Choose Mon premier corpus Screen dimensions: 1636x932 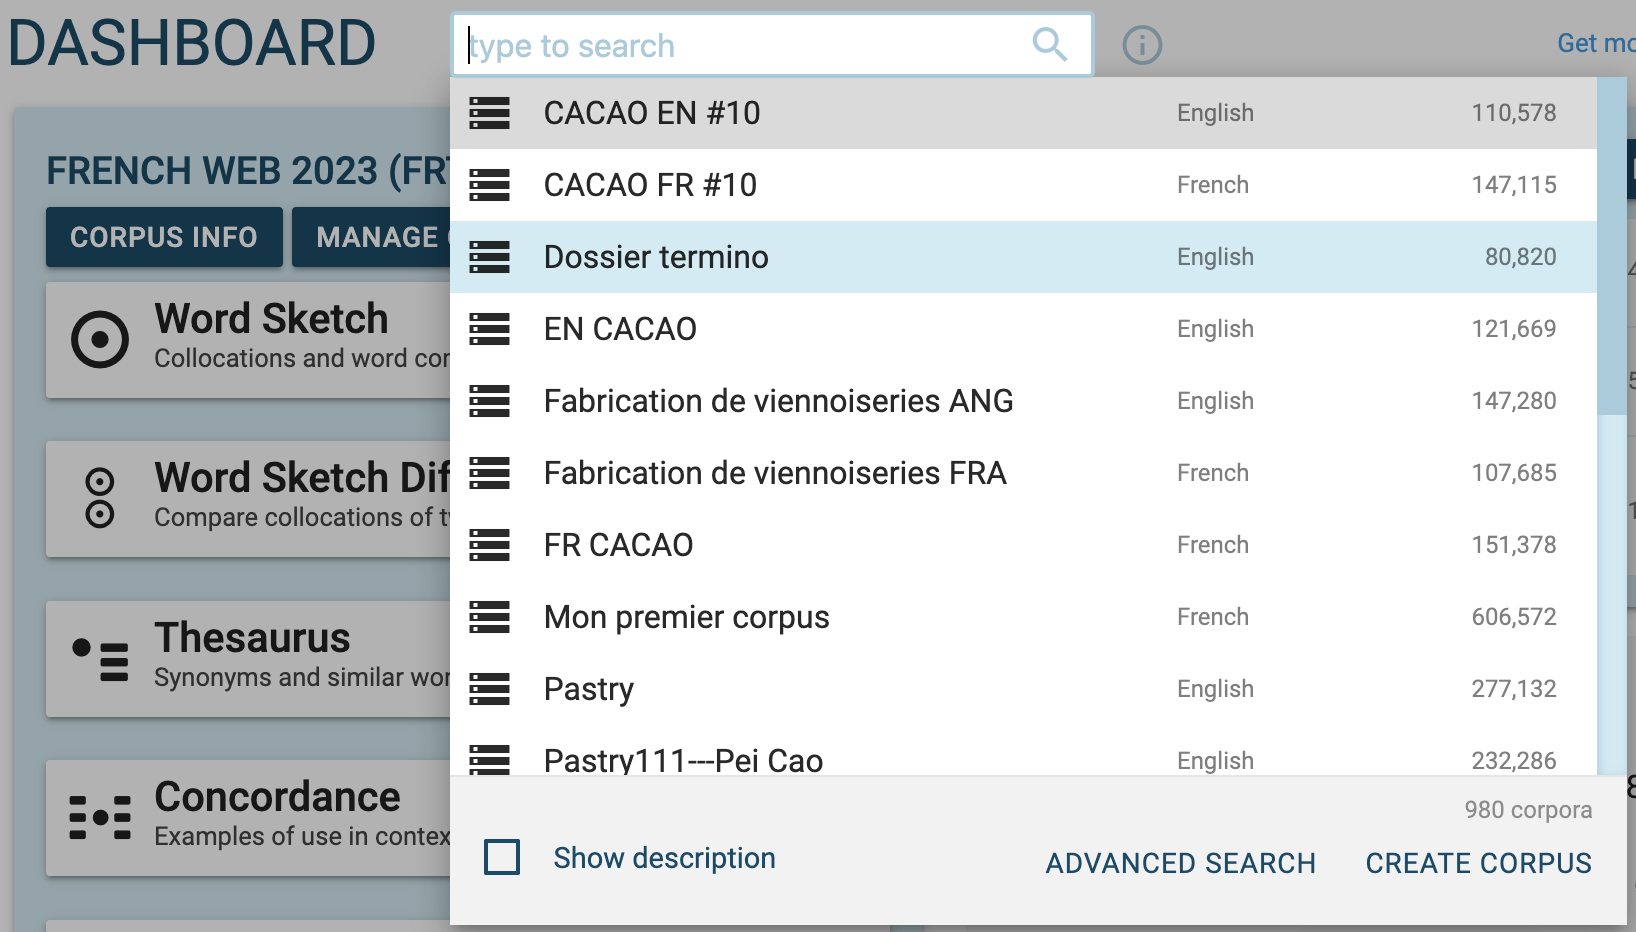pyautogui.click(x=1023, y=617)
